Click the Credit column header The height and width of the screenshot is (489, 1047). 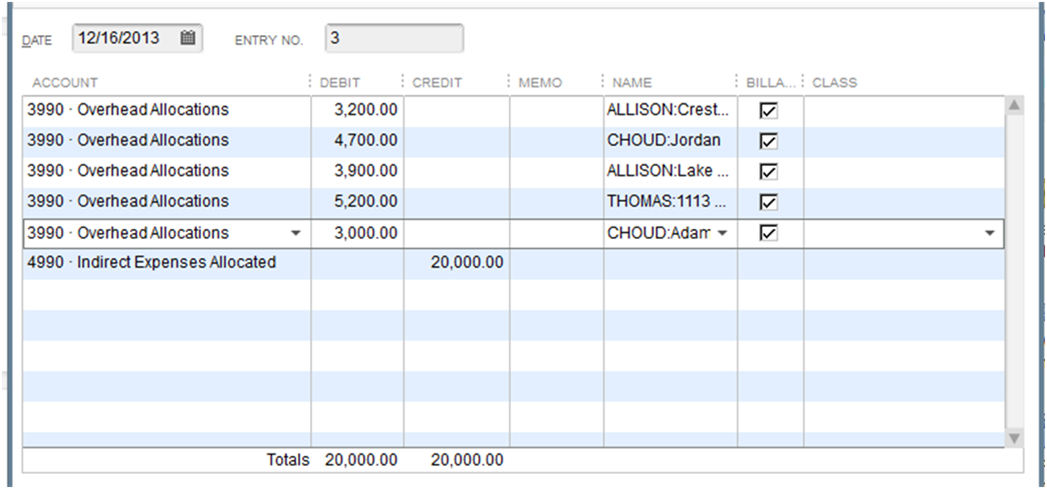pos(437,82)
